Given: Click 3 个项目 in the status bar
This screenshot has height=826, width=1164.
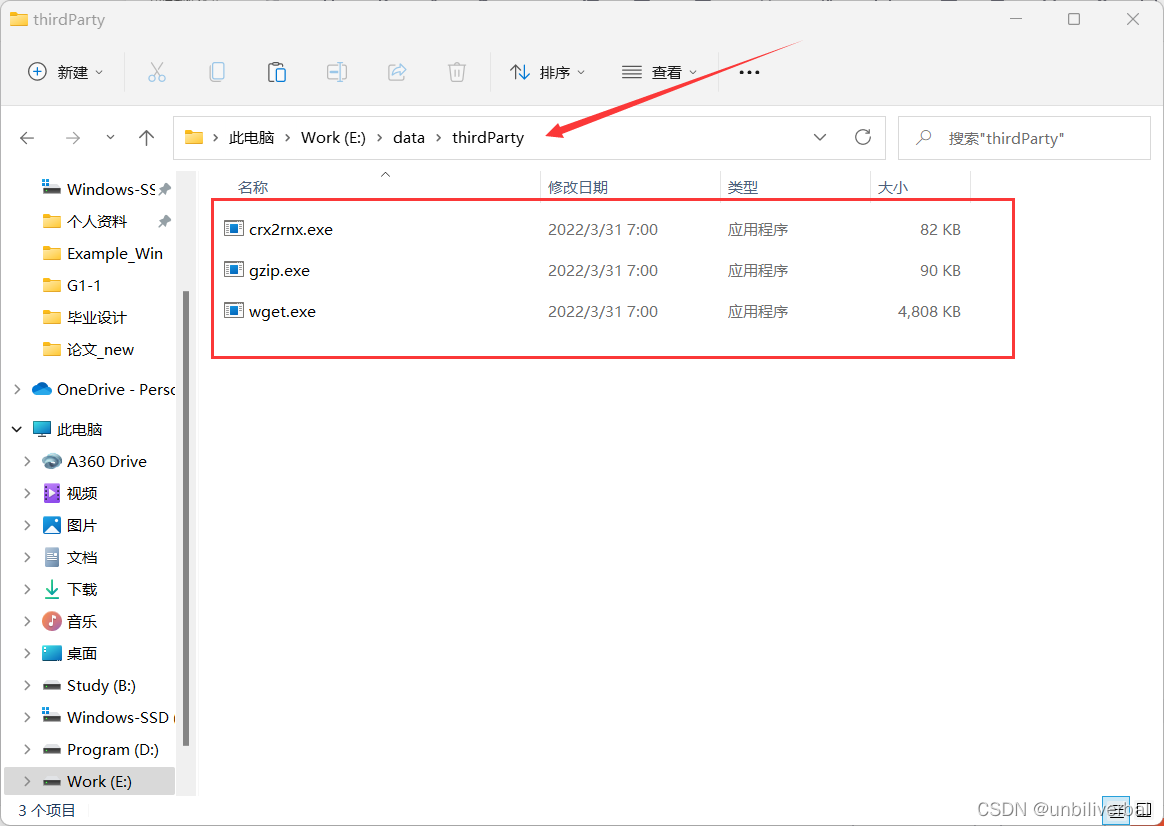Looking at the screenshot, I should [x=47, y=810].
